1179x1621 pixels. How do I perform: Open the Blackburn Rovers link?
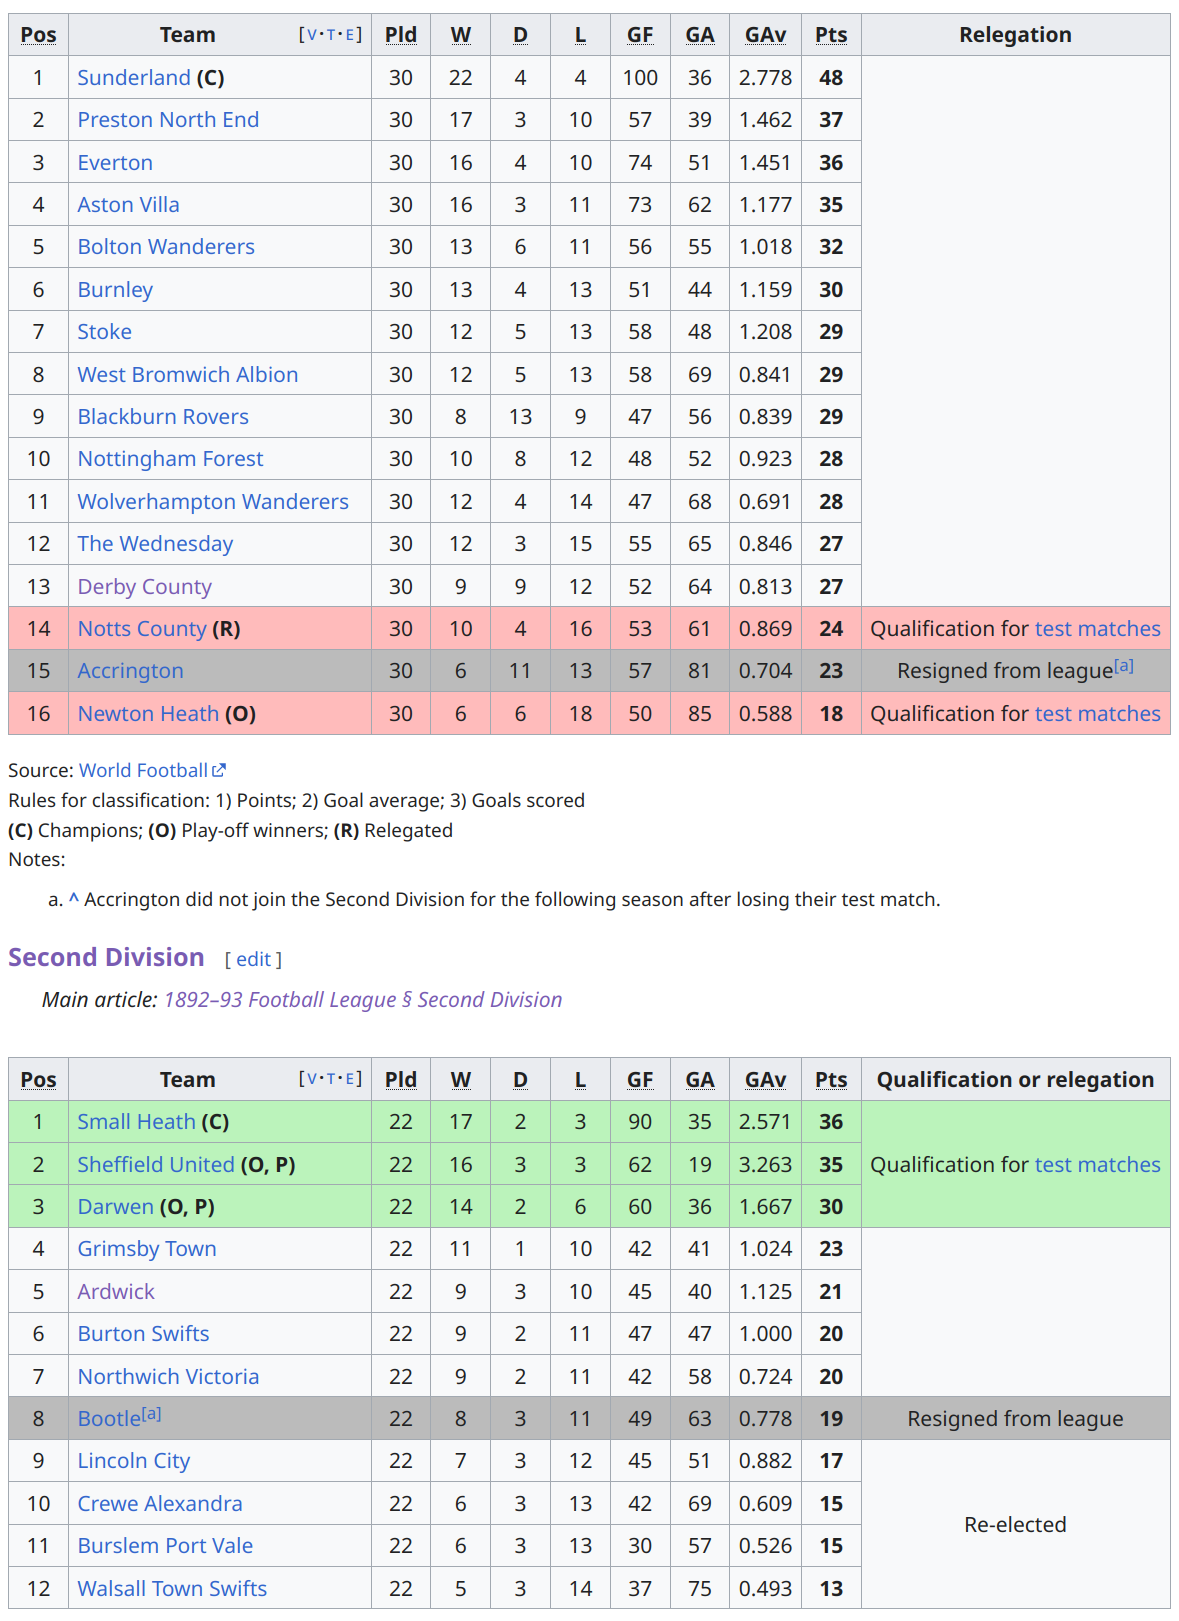163,417
